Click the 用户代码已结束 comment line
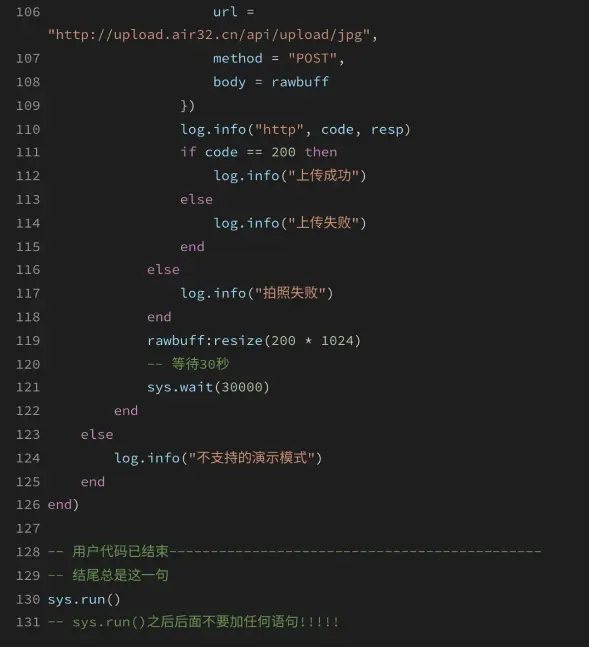589x647 pixels. tap(294, 552)
